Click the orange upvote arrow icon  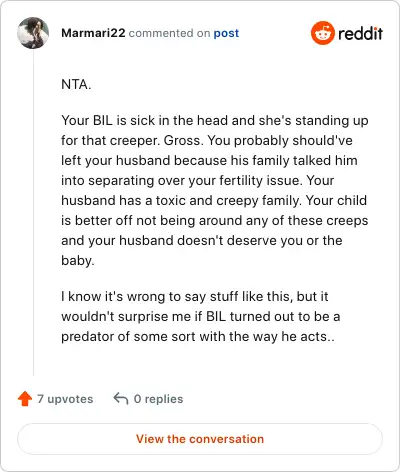tap(25, 399)
